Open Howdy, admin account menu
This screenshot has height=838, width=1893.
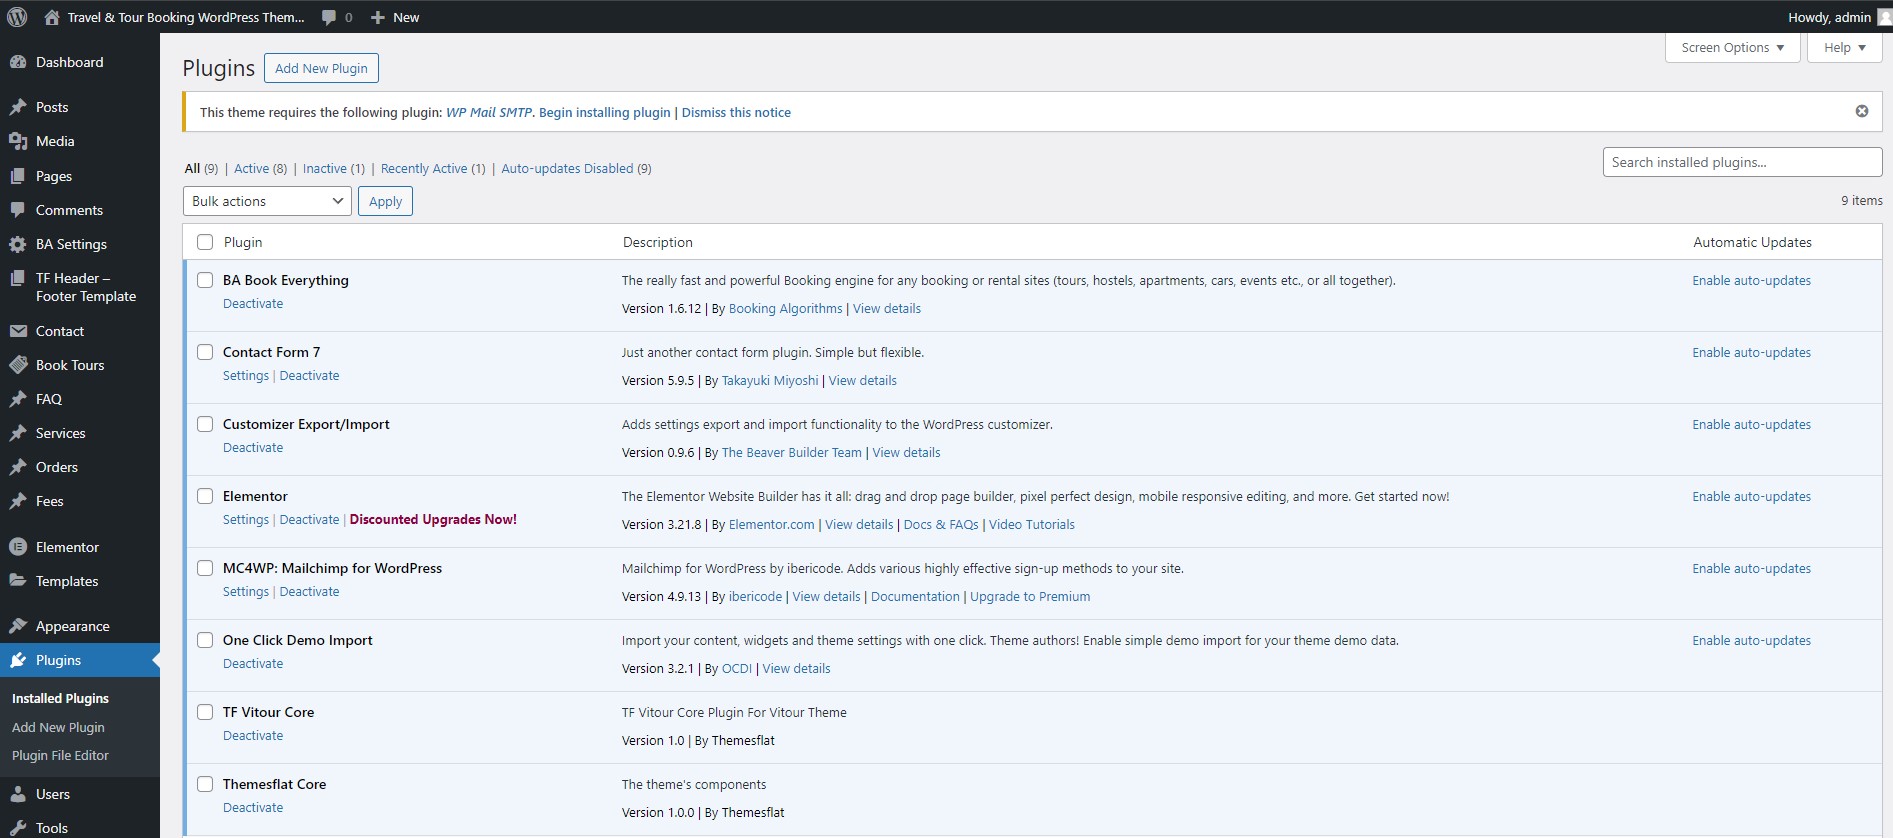click(x=1838, y=17)
